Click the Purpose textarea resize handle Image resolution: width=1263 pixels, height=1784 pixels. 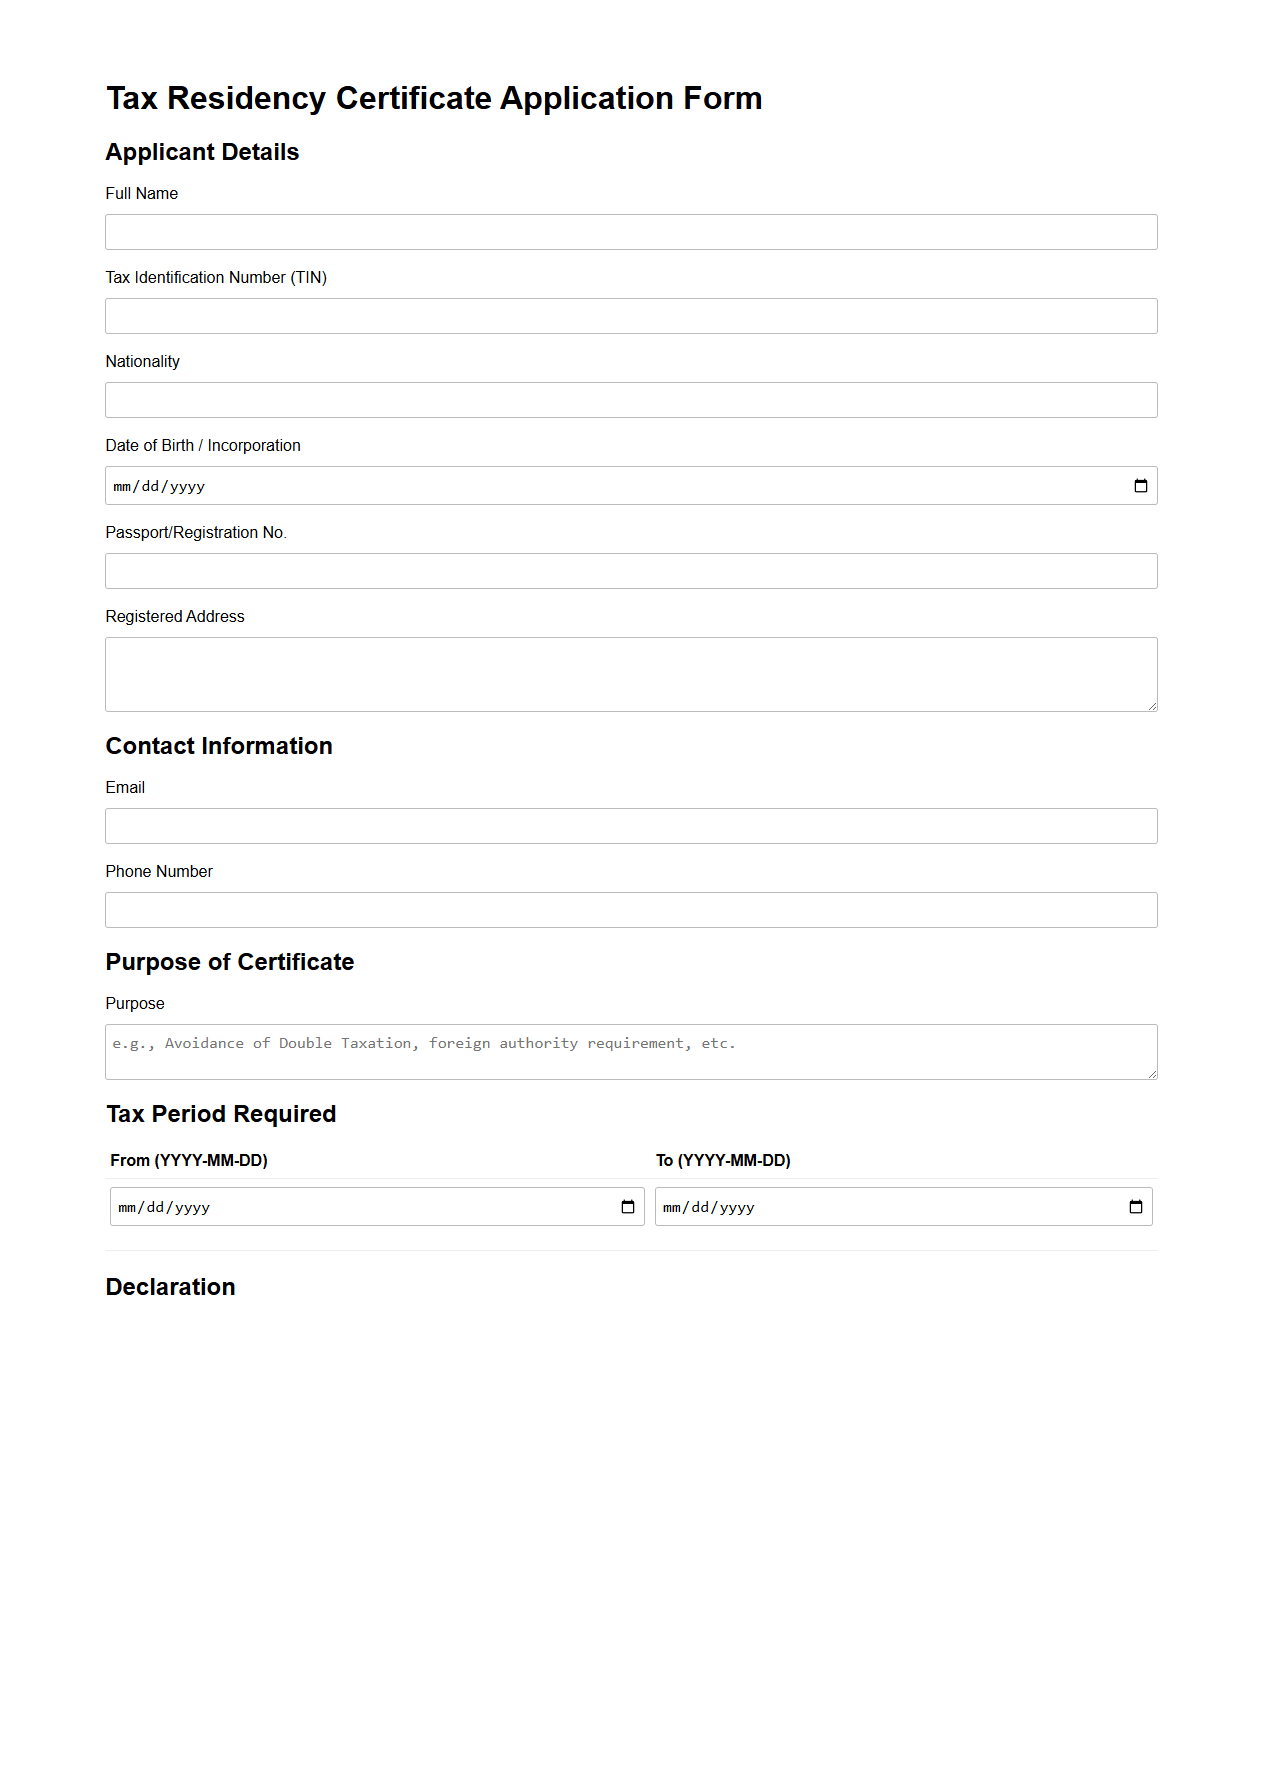[1152, 1074]
